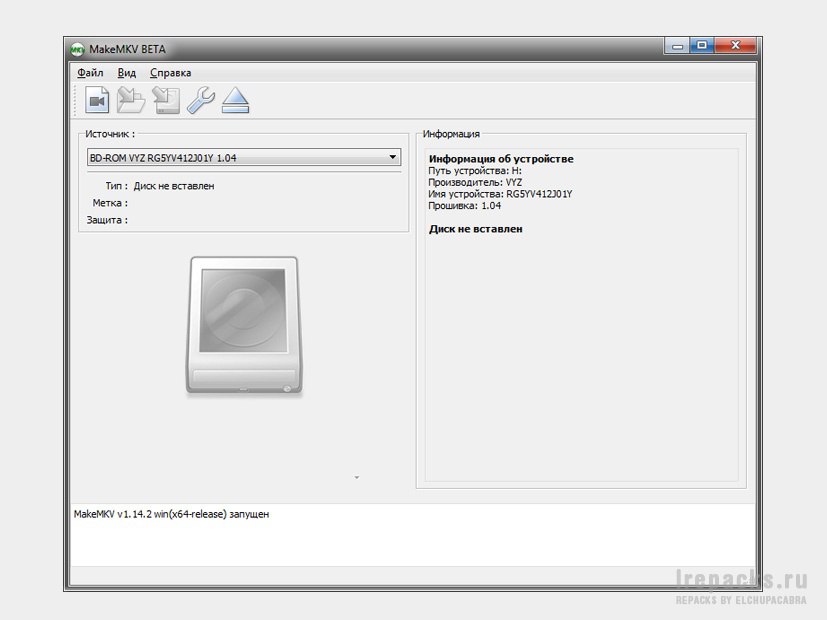Expand the BD-ROM source dropdown
The image size is (827, 620).
pos(244,157)
